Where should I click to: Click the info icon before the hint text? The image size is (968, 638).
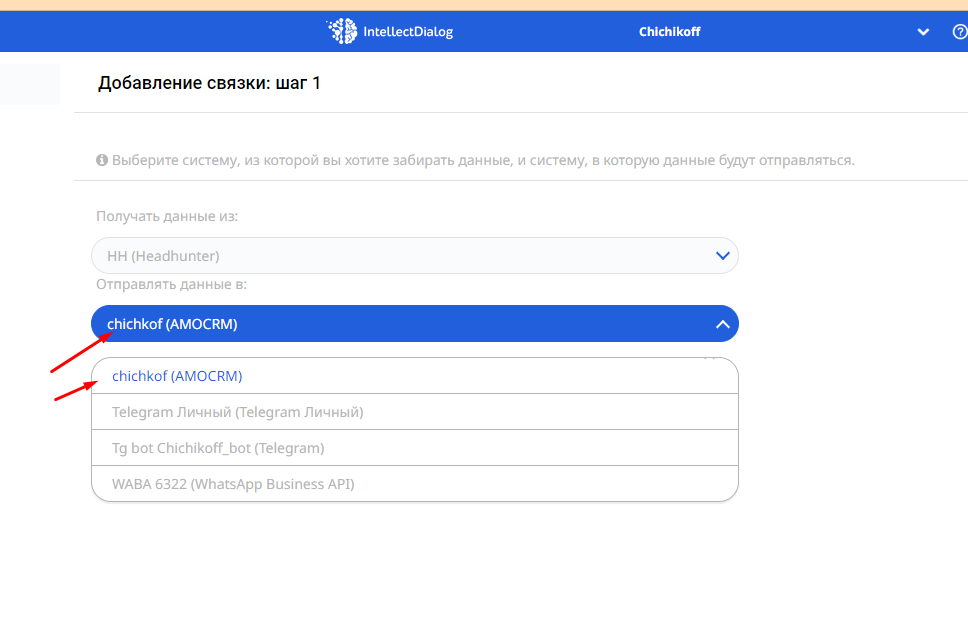tap(102, 160)
